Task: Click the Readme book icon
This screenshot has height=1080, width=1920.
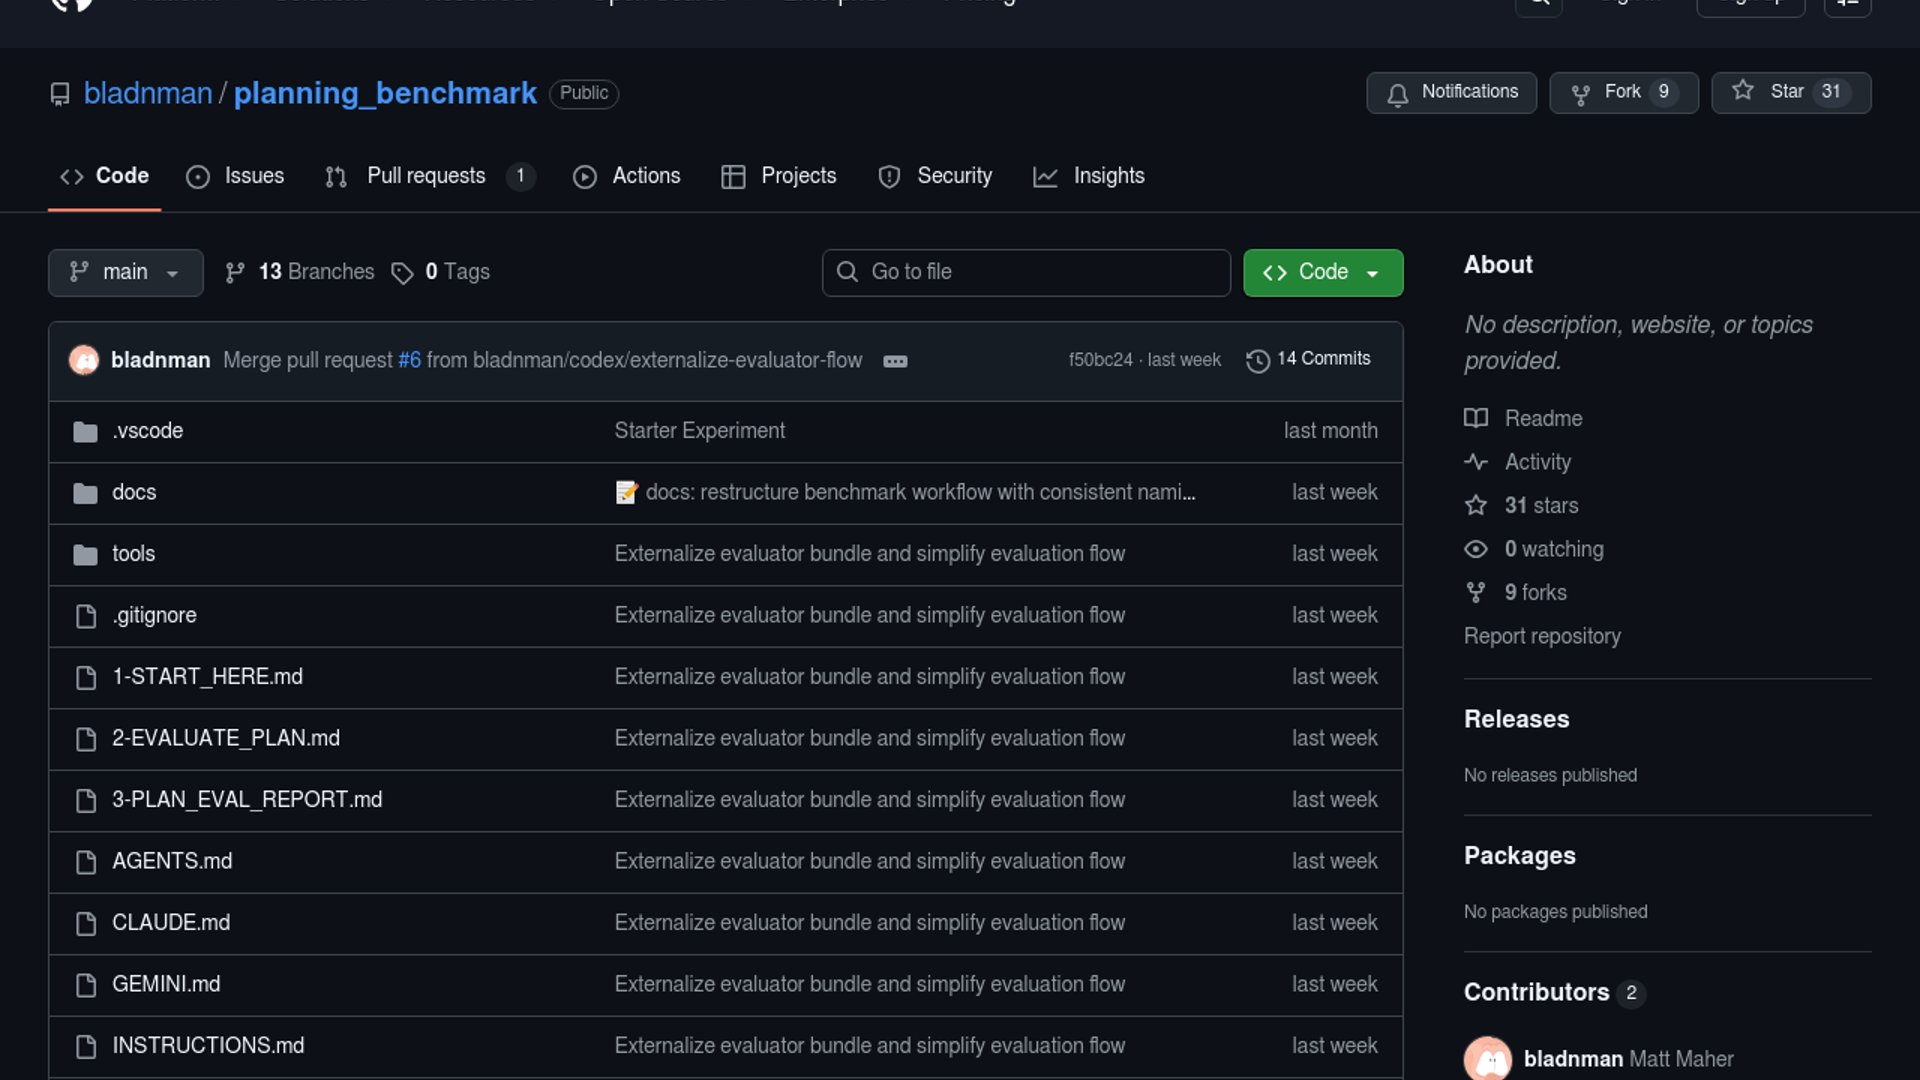Action: pyautogui.click(x=1475, y=418)
